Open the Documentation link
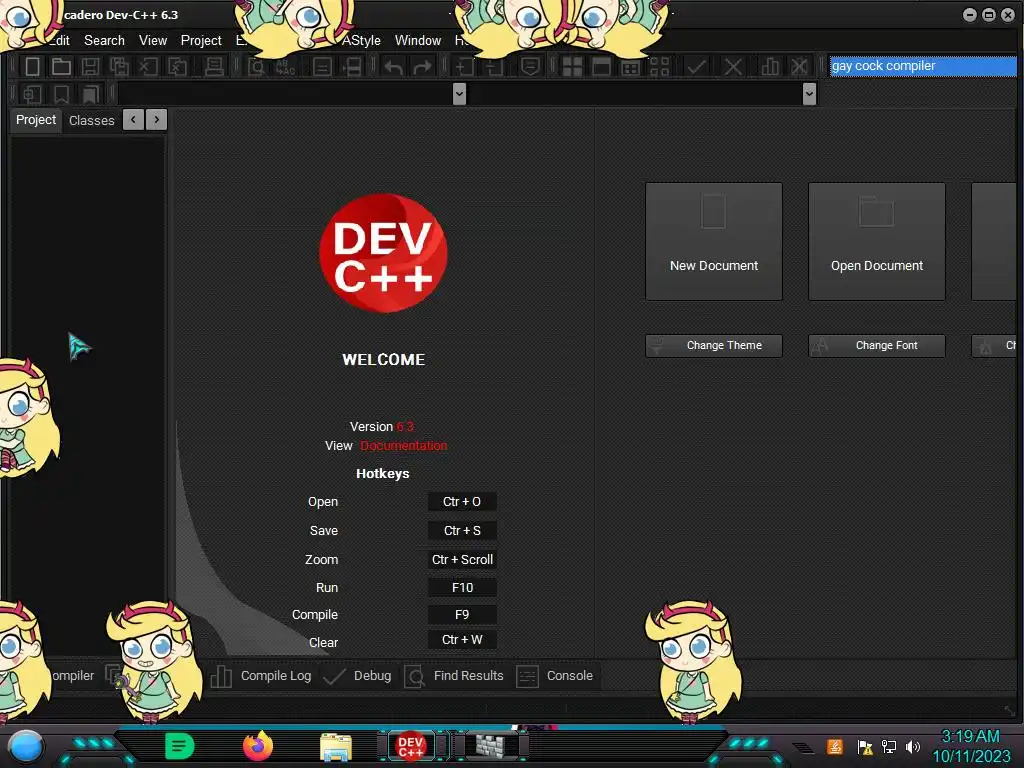This screenshot has width=1024, height=768. point(404,445)
